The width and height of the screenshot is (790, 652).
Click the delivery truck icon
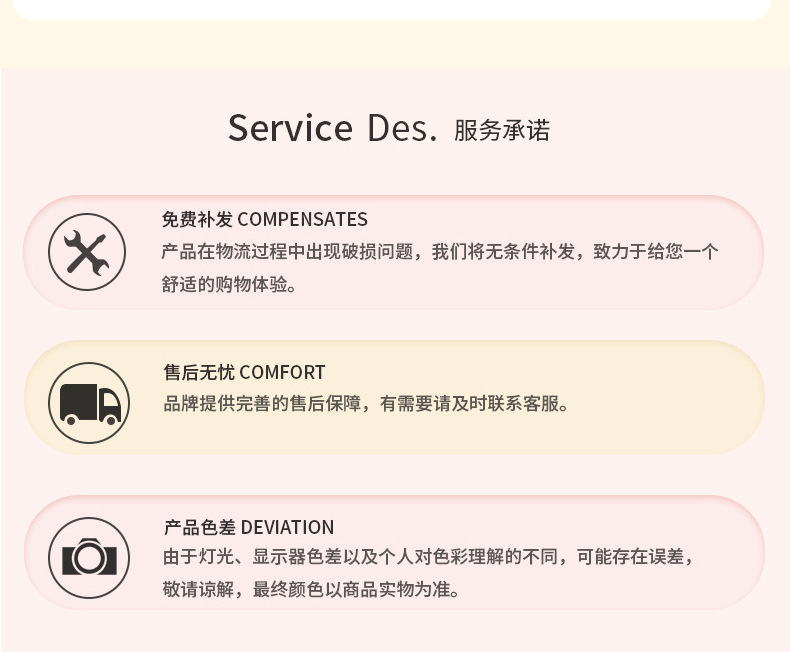click(x=89, y=404)
